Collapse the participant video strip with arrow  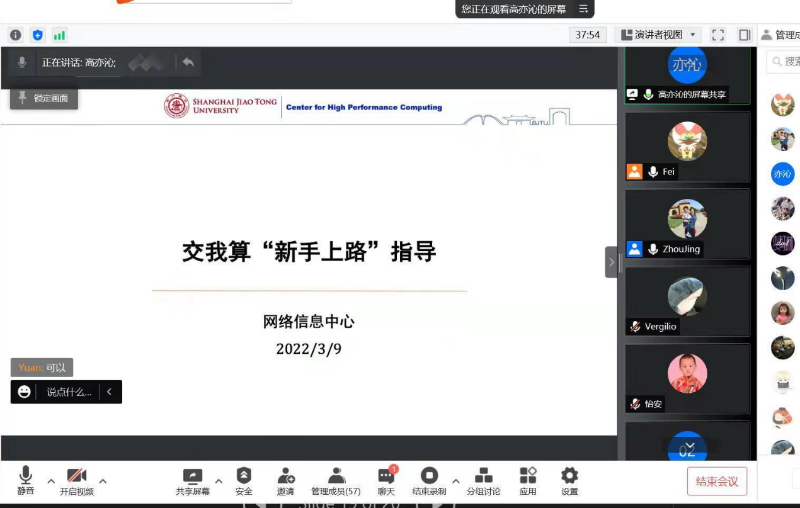611,262
